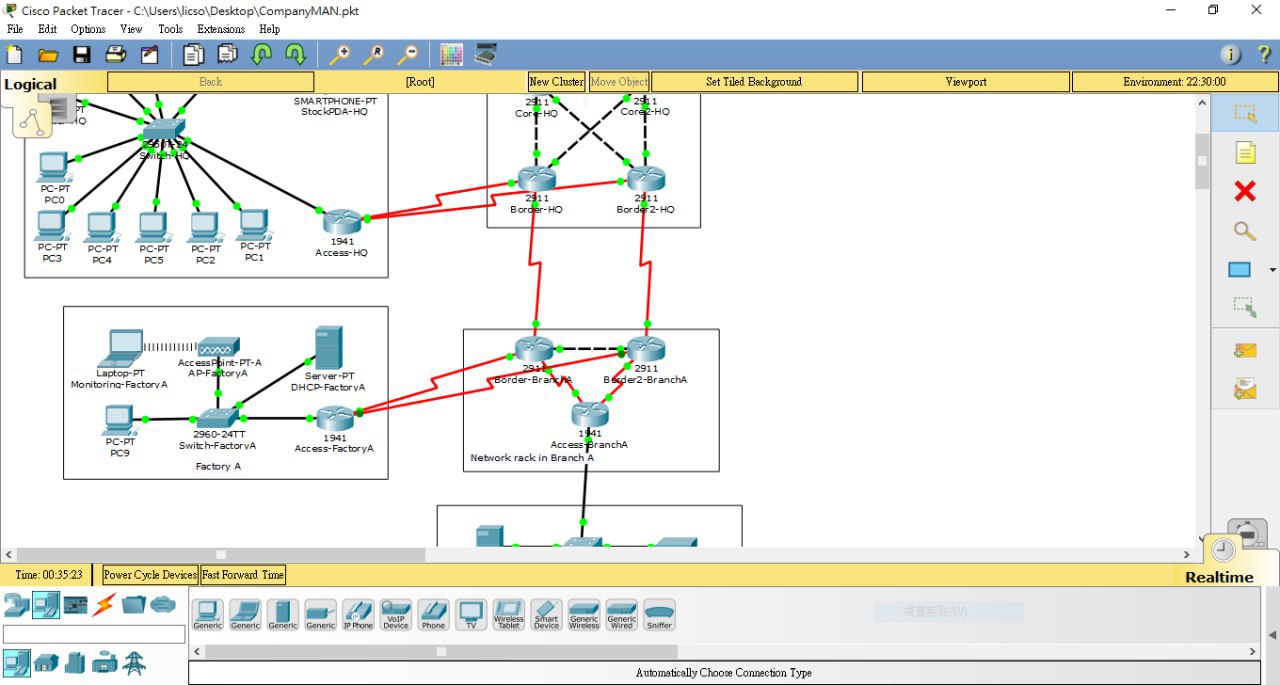Screen dimensions: 1280x685
Task: Redo with the right green arrow icon
Action: [x=296, y=54]
